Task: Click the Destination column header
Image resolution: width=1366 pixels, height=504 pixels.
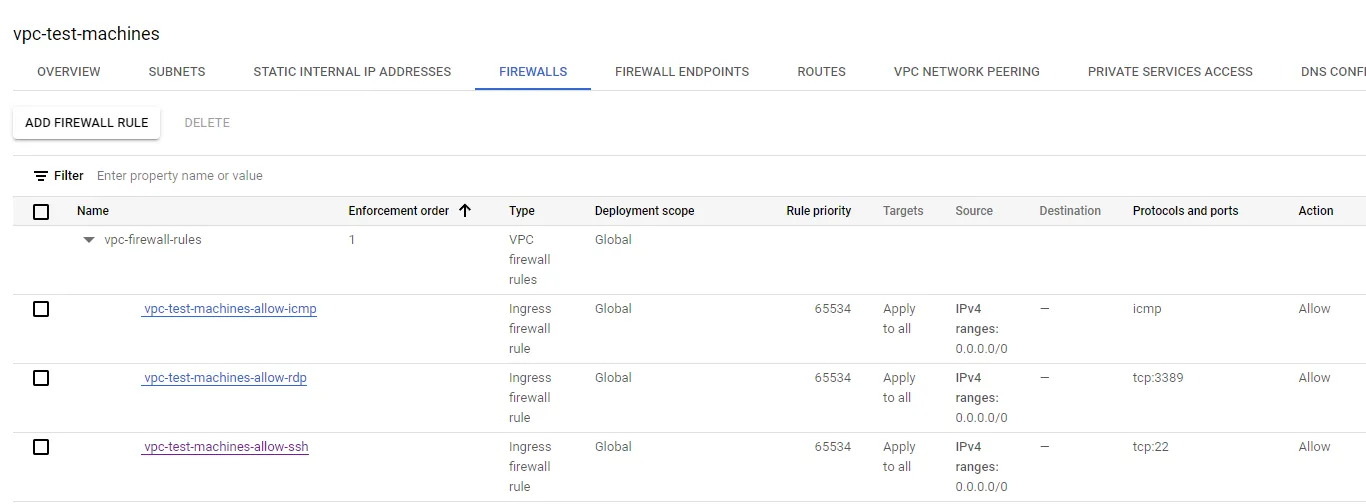Action: coord(1070,211)
